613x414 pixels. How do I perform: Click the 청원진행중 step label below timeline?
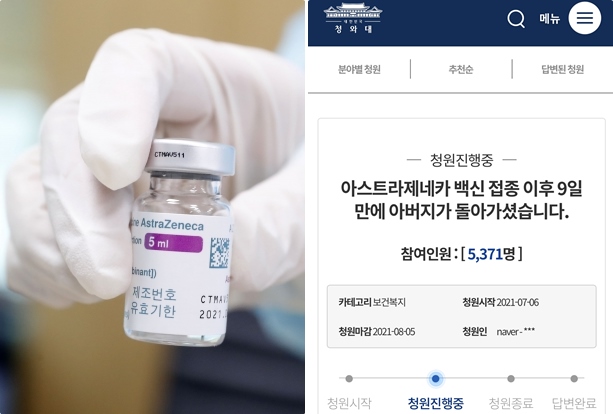(436, 403)
